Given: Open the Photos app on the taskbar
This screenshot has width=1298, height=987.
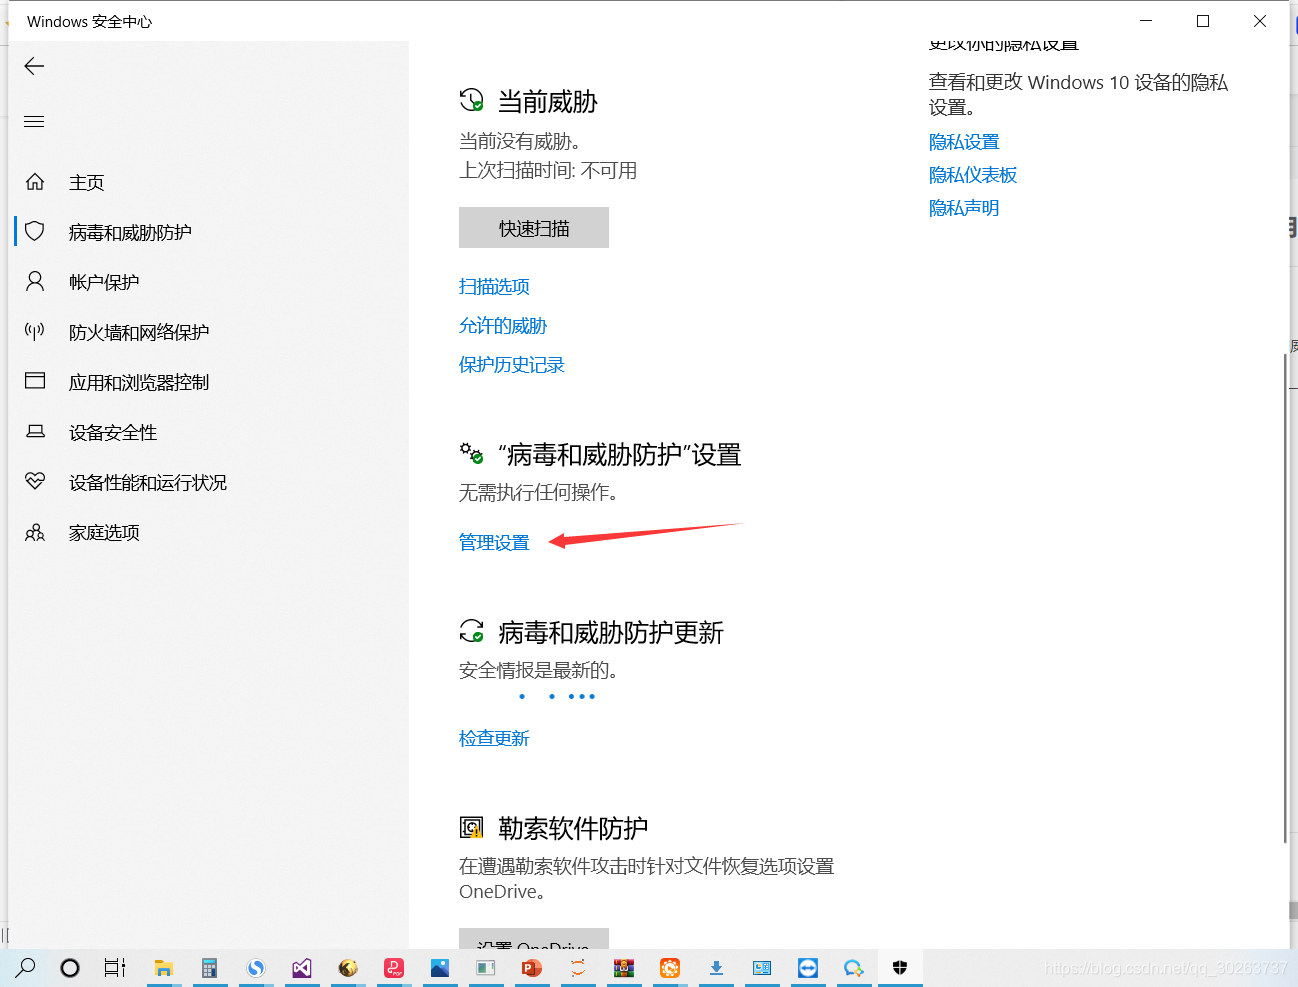Looking at the screenshot, I should point(440,968).
